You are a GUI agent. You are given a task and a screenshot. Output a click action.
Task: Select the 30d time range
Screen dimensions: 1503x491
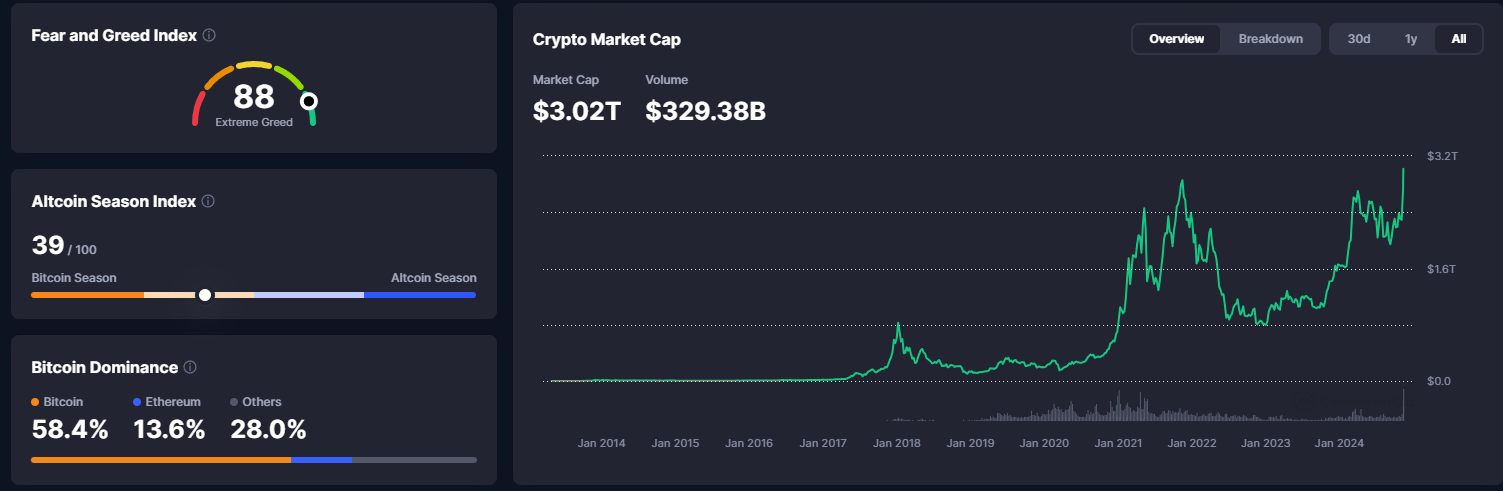click(x=1359, y=39)
